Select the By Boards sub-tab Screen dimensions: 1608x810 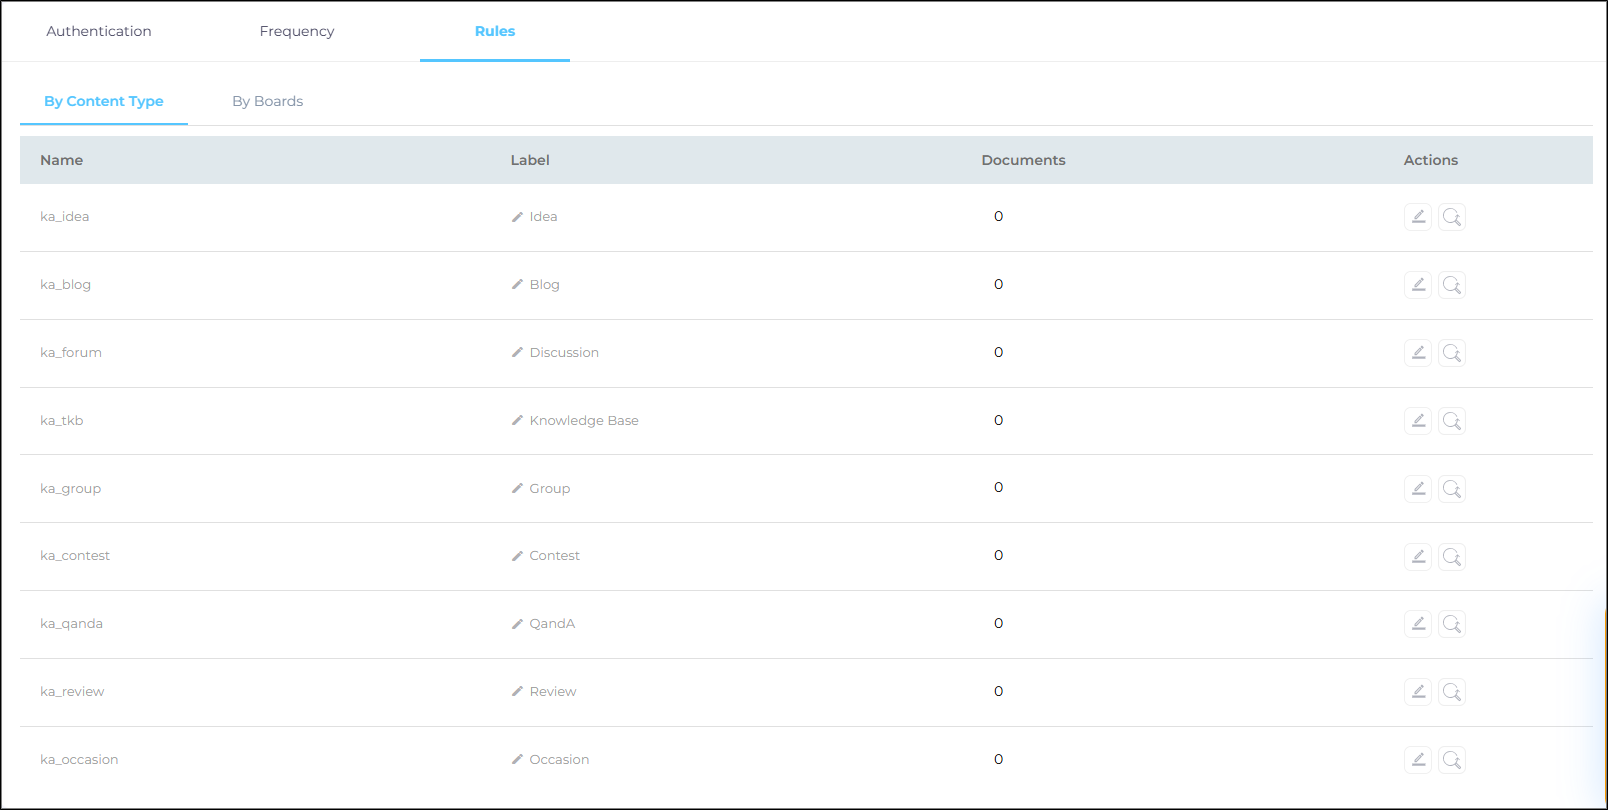coord(267,101)
